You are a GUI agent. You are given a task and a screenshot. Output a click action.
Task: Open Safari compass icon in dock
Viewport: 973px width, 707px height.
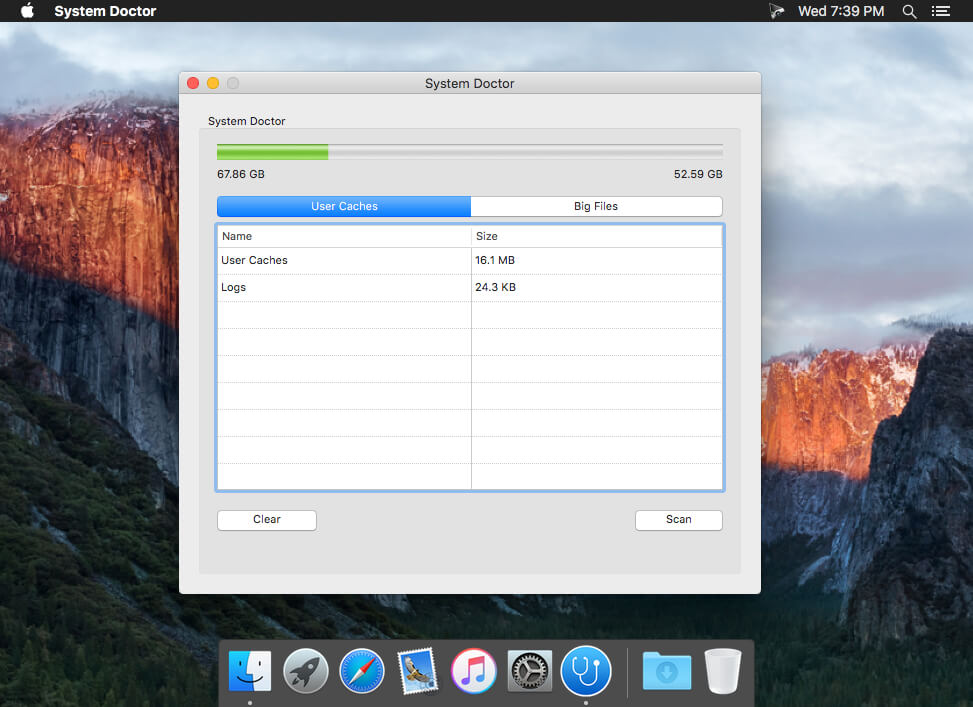coord(362,671)
